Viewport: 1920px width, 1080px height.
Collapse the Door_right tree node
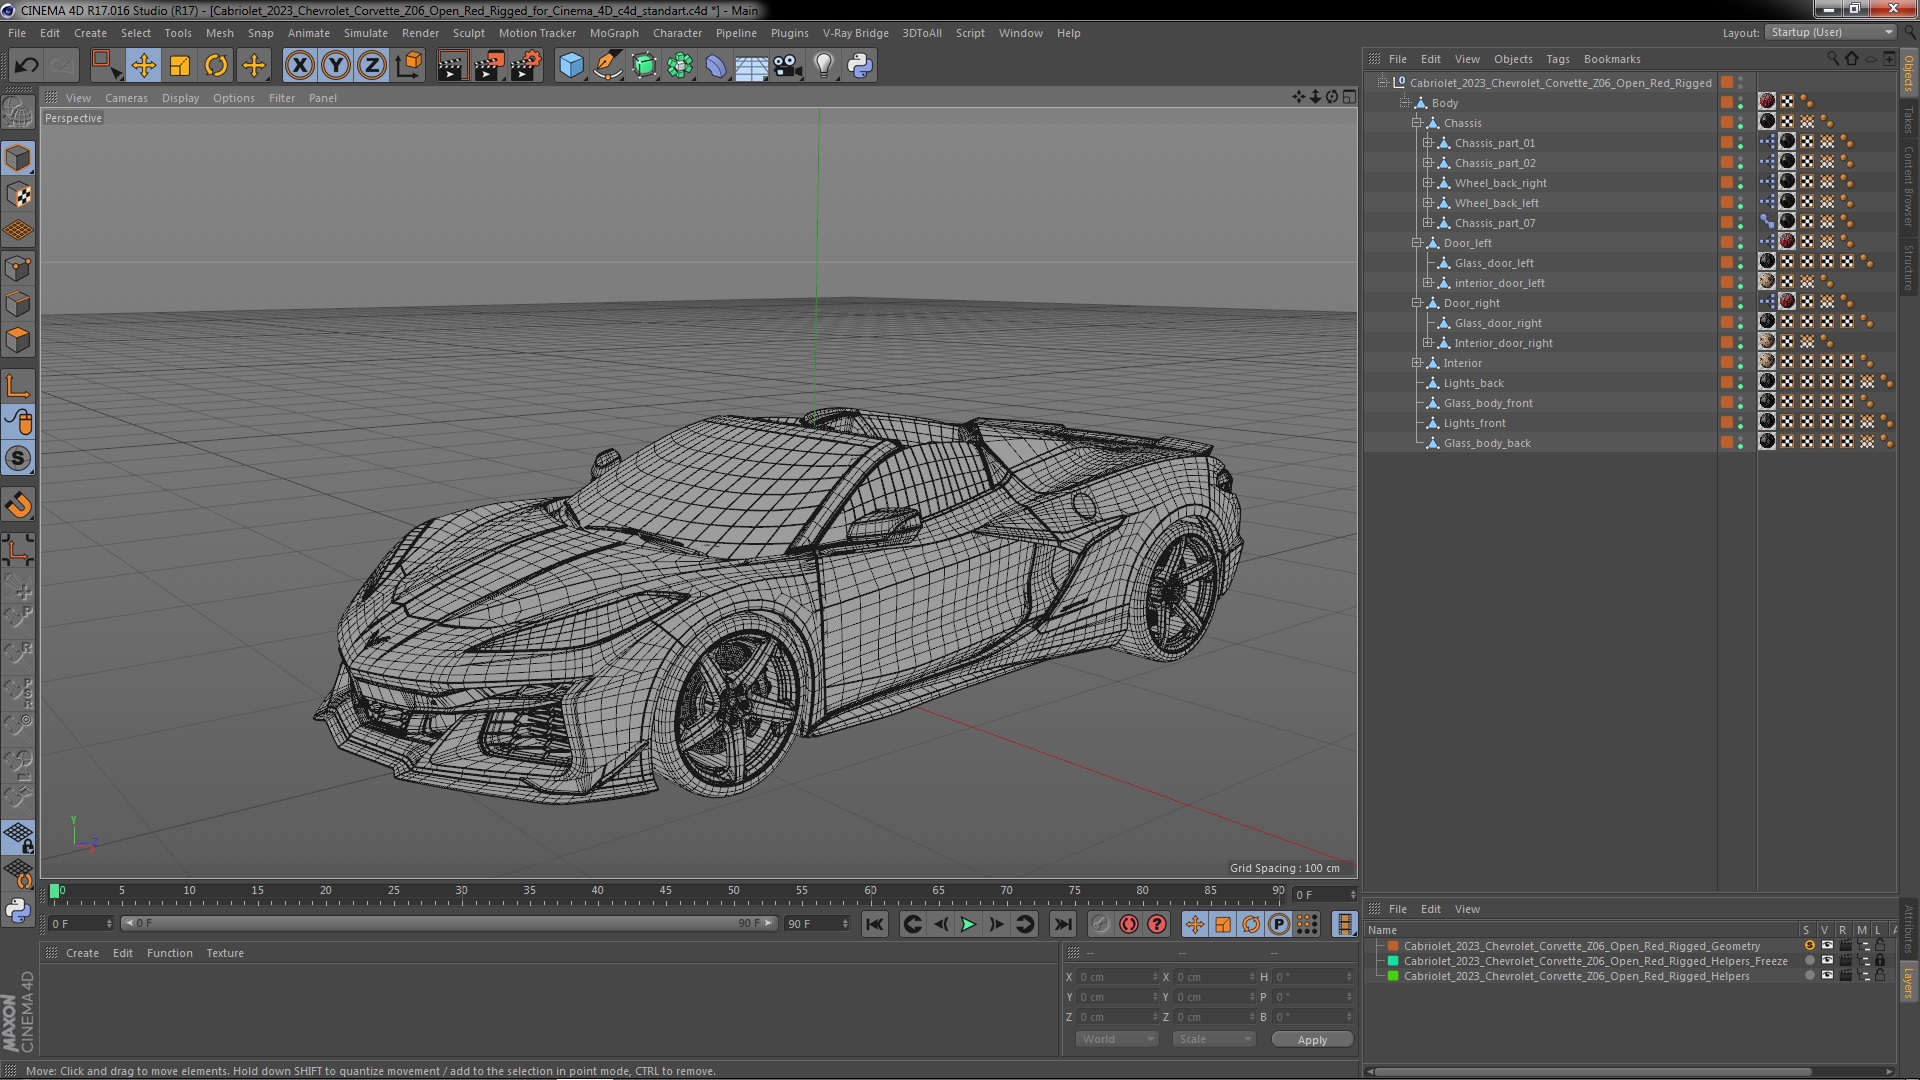[1417, 303]
